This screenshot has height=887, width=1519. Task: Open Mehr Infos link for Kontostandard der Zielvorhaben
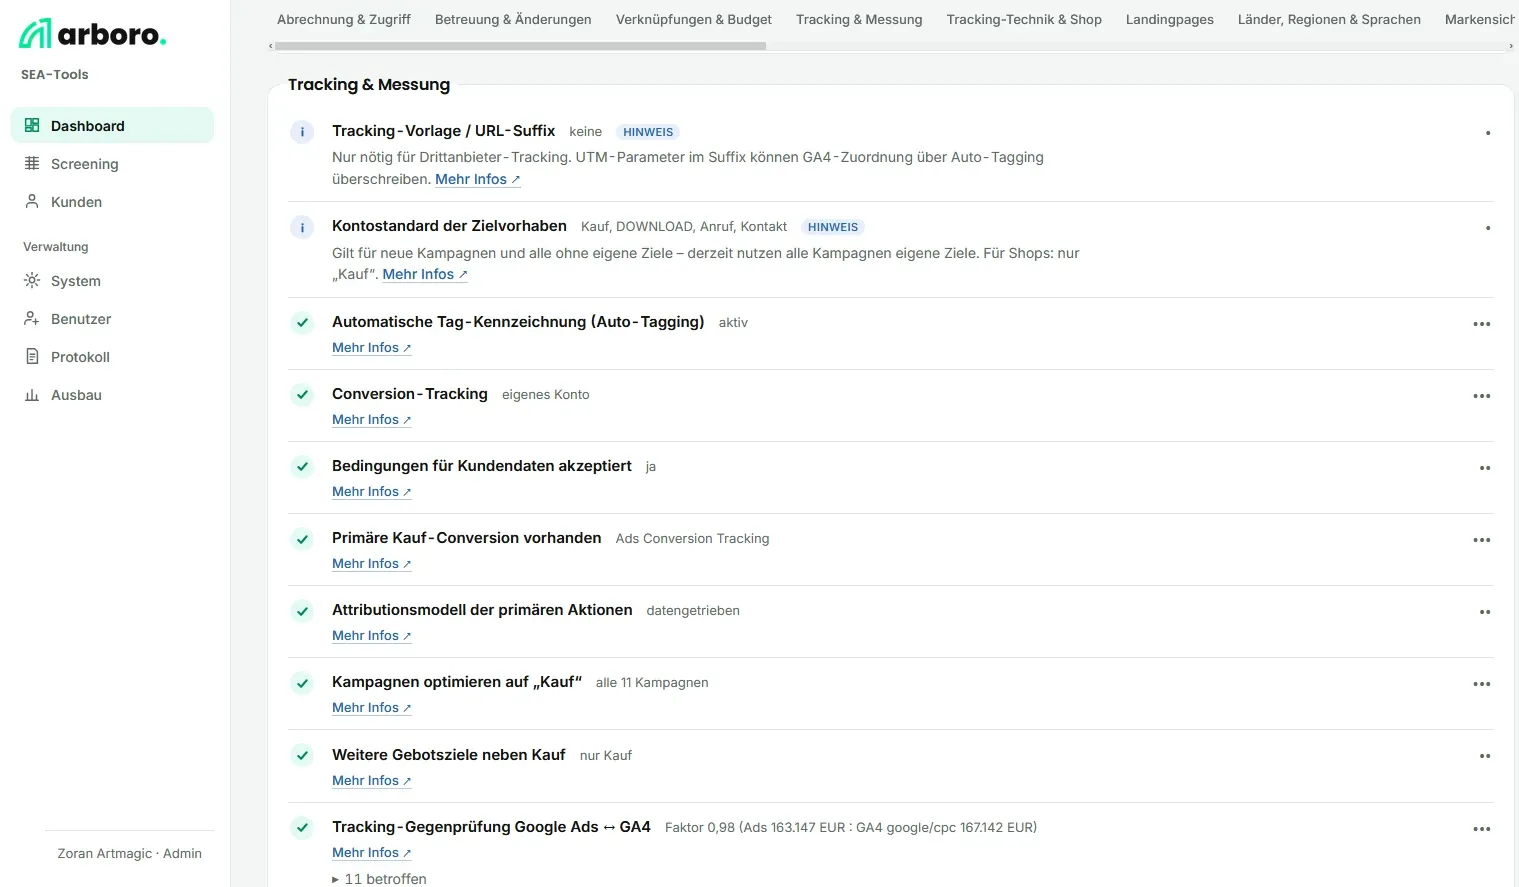[425, 274]
